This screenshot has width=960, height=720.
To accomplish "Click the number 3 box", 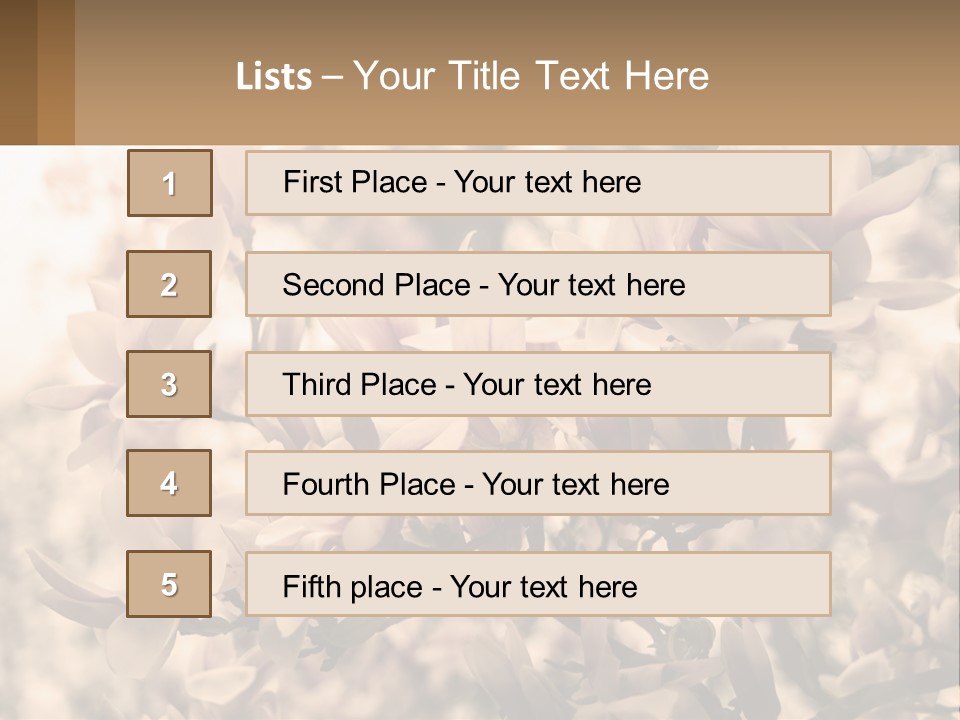I will click(x=169, y=384).
